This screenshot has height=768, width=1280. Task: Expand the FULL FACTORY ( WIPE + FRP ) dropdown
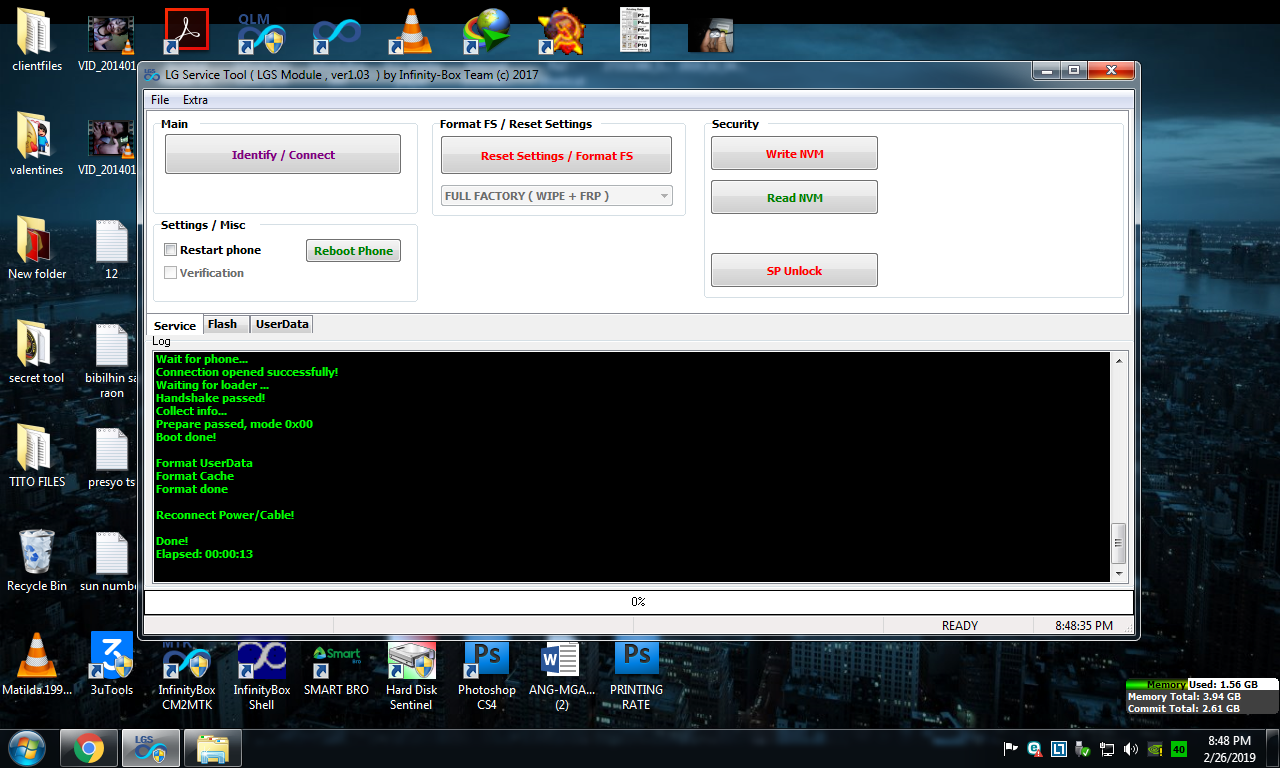click(x=557, y=196)
